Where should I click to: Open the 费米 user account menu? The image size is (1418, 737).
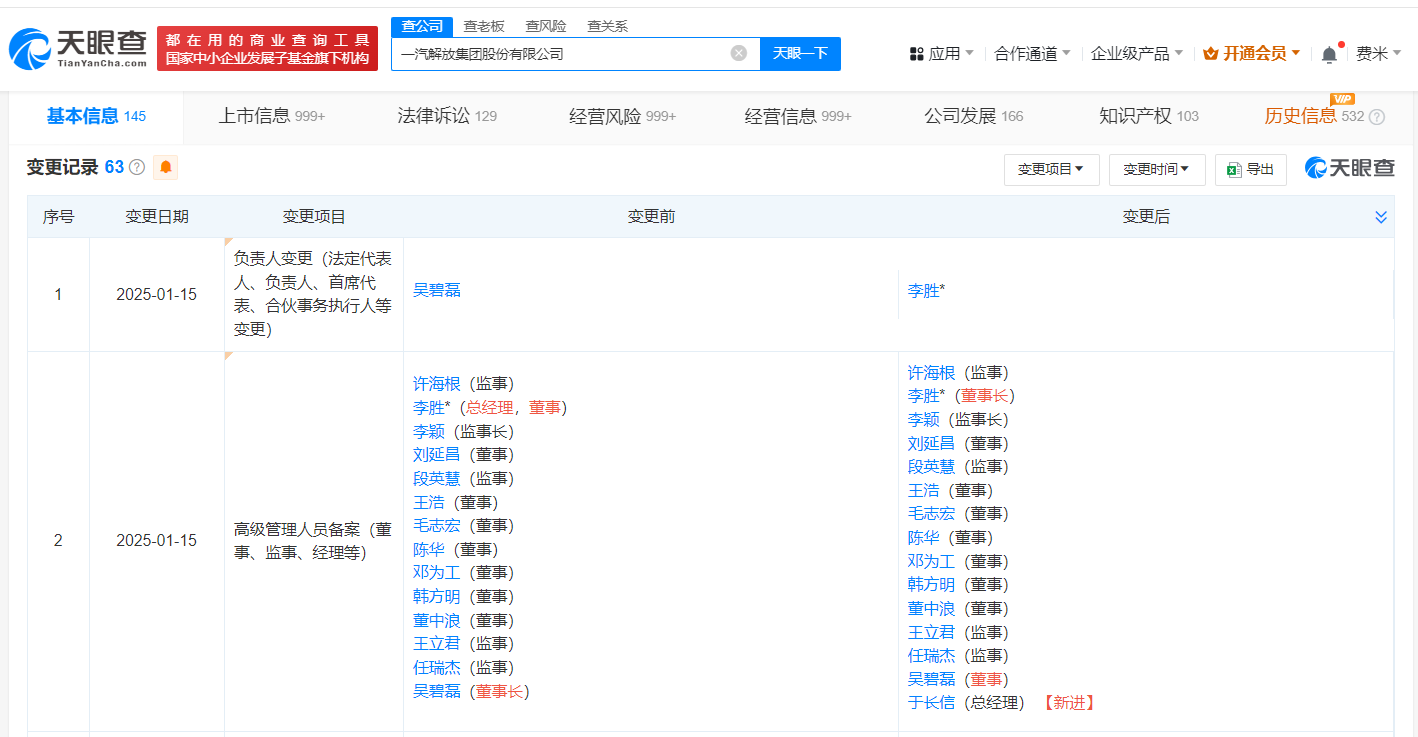[x=1378, y=54]
